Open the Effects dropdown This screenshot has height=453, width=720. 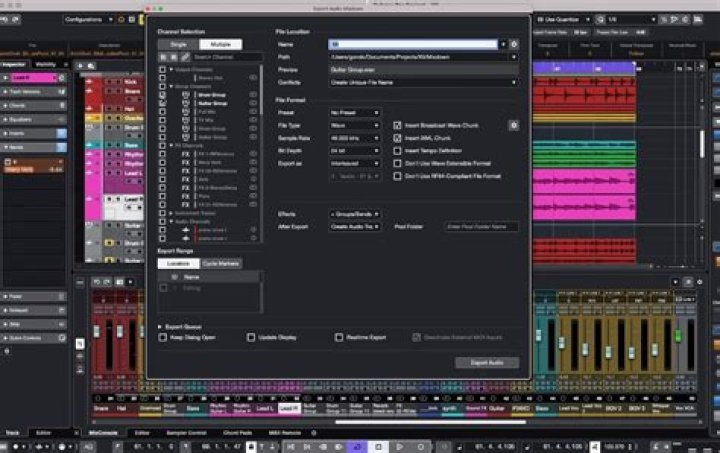[x=354, y=214]
